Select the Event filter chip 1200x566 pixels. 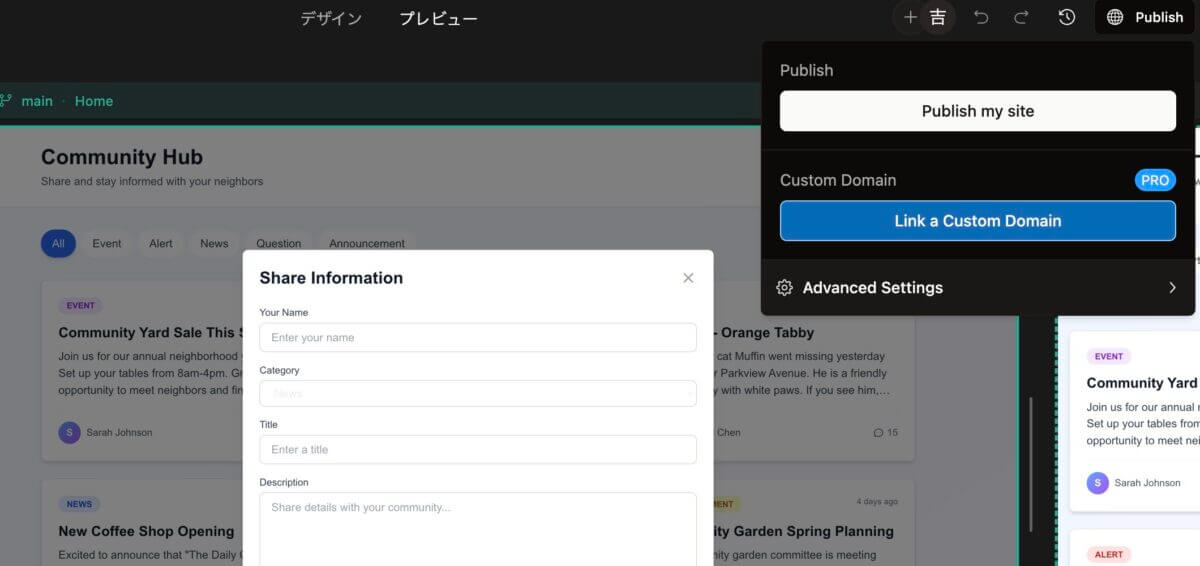click(107, 243)
